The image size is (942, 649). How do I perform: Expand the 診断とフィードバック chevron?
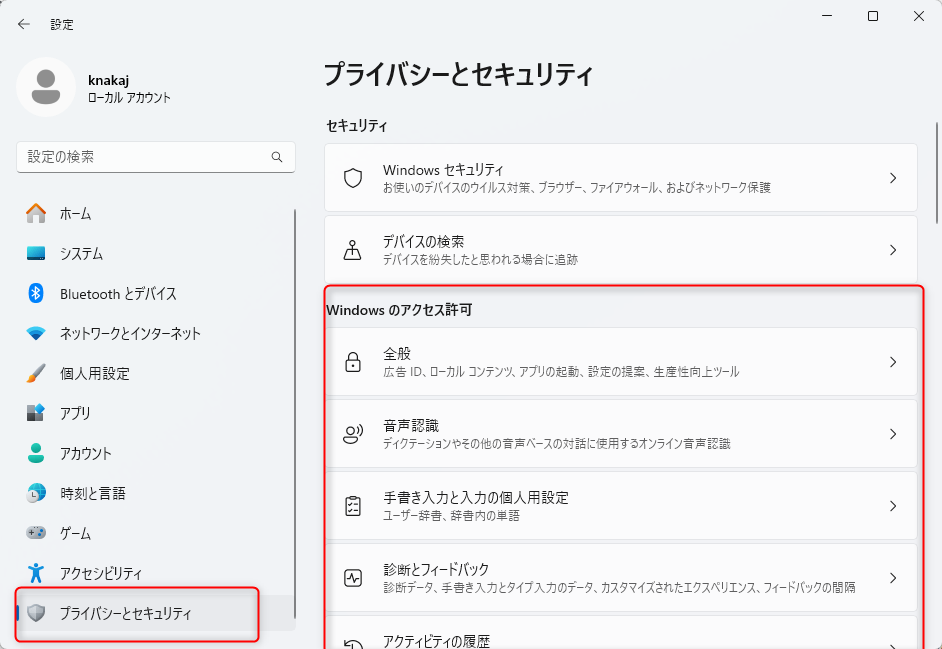(x=893, y=577)
